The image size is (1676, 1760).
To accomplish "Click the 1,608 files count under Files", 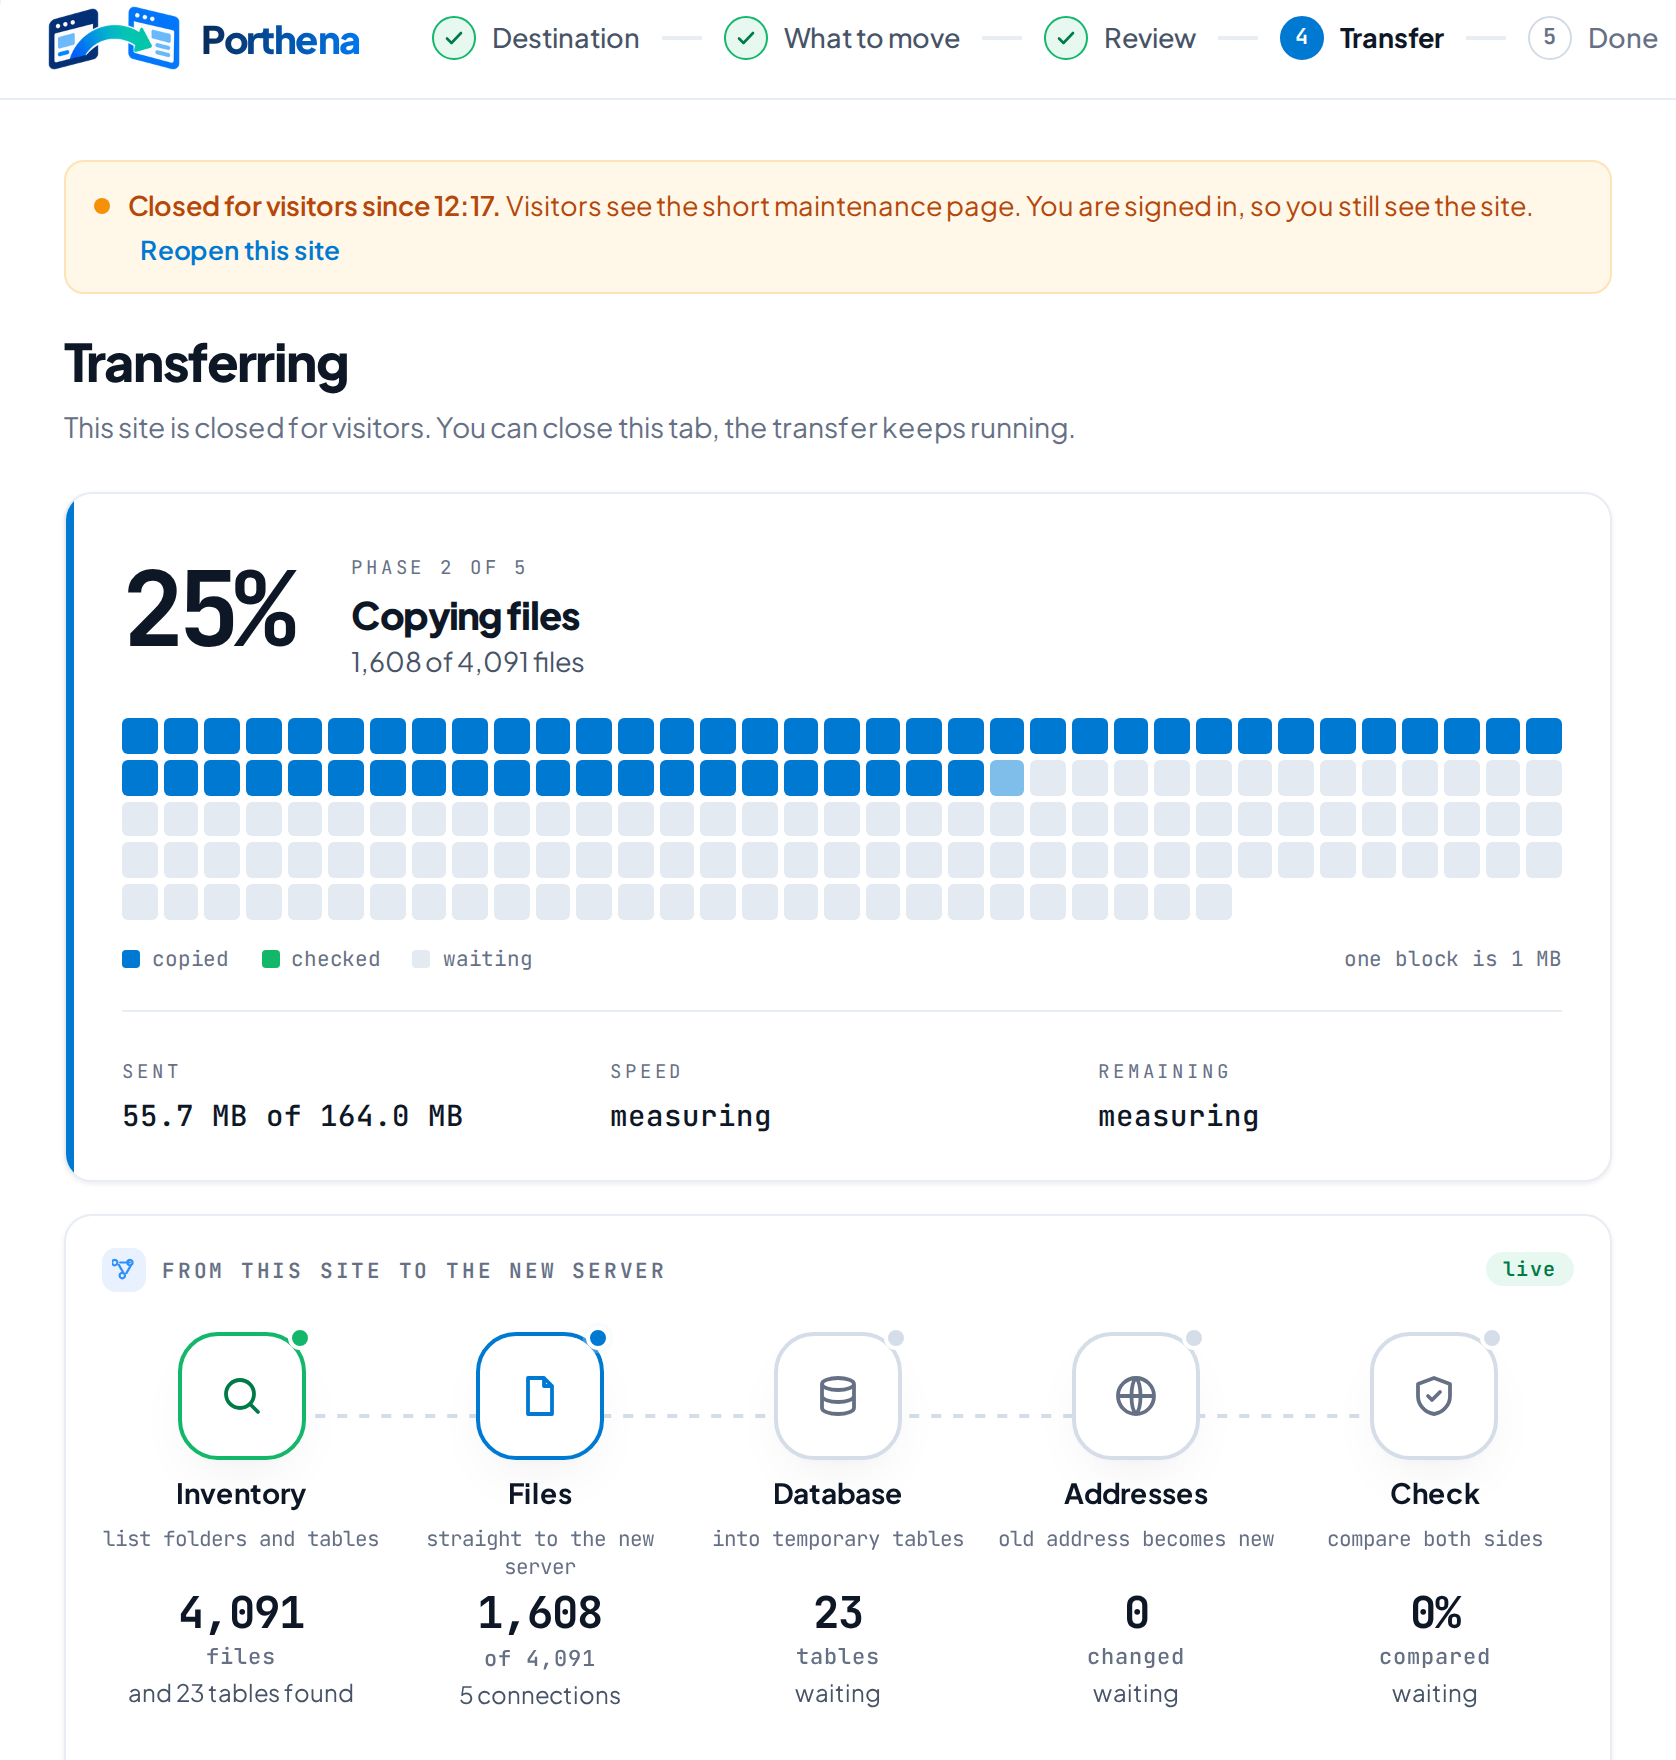I will click(x=540, y=1613).
